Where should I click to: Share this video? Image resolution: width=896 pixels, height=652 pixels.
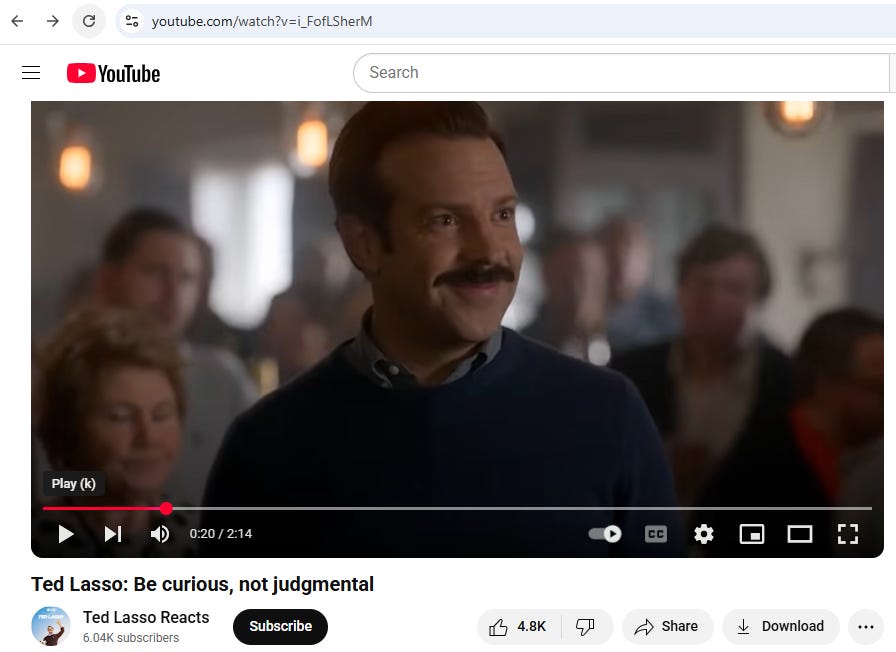(667, 627)
